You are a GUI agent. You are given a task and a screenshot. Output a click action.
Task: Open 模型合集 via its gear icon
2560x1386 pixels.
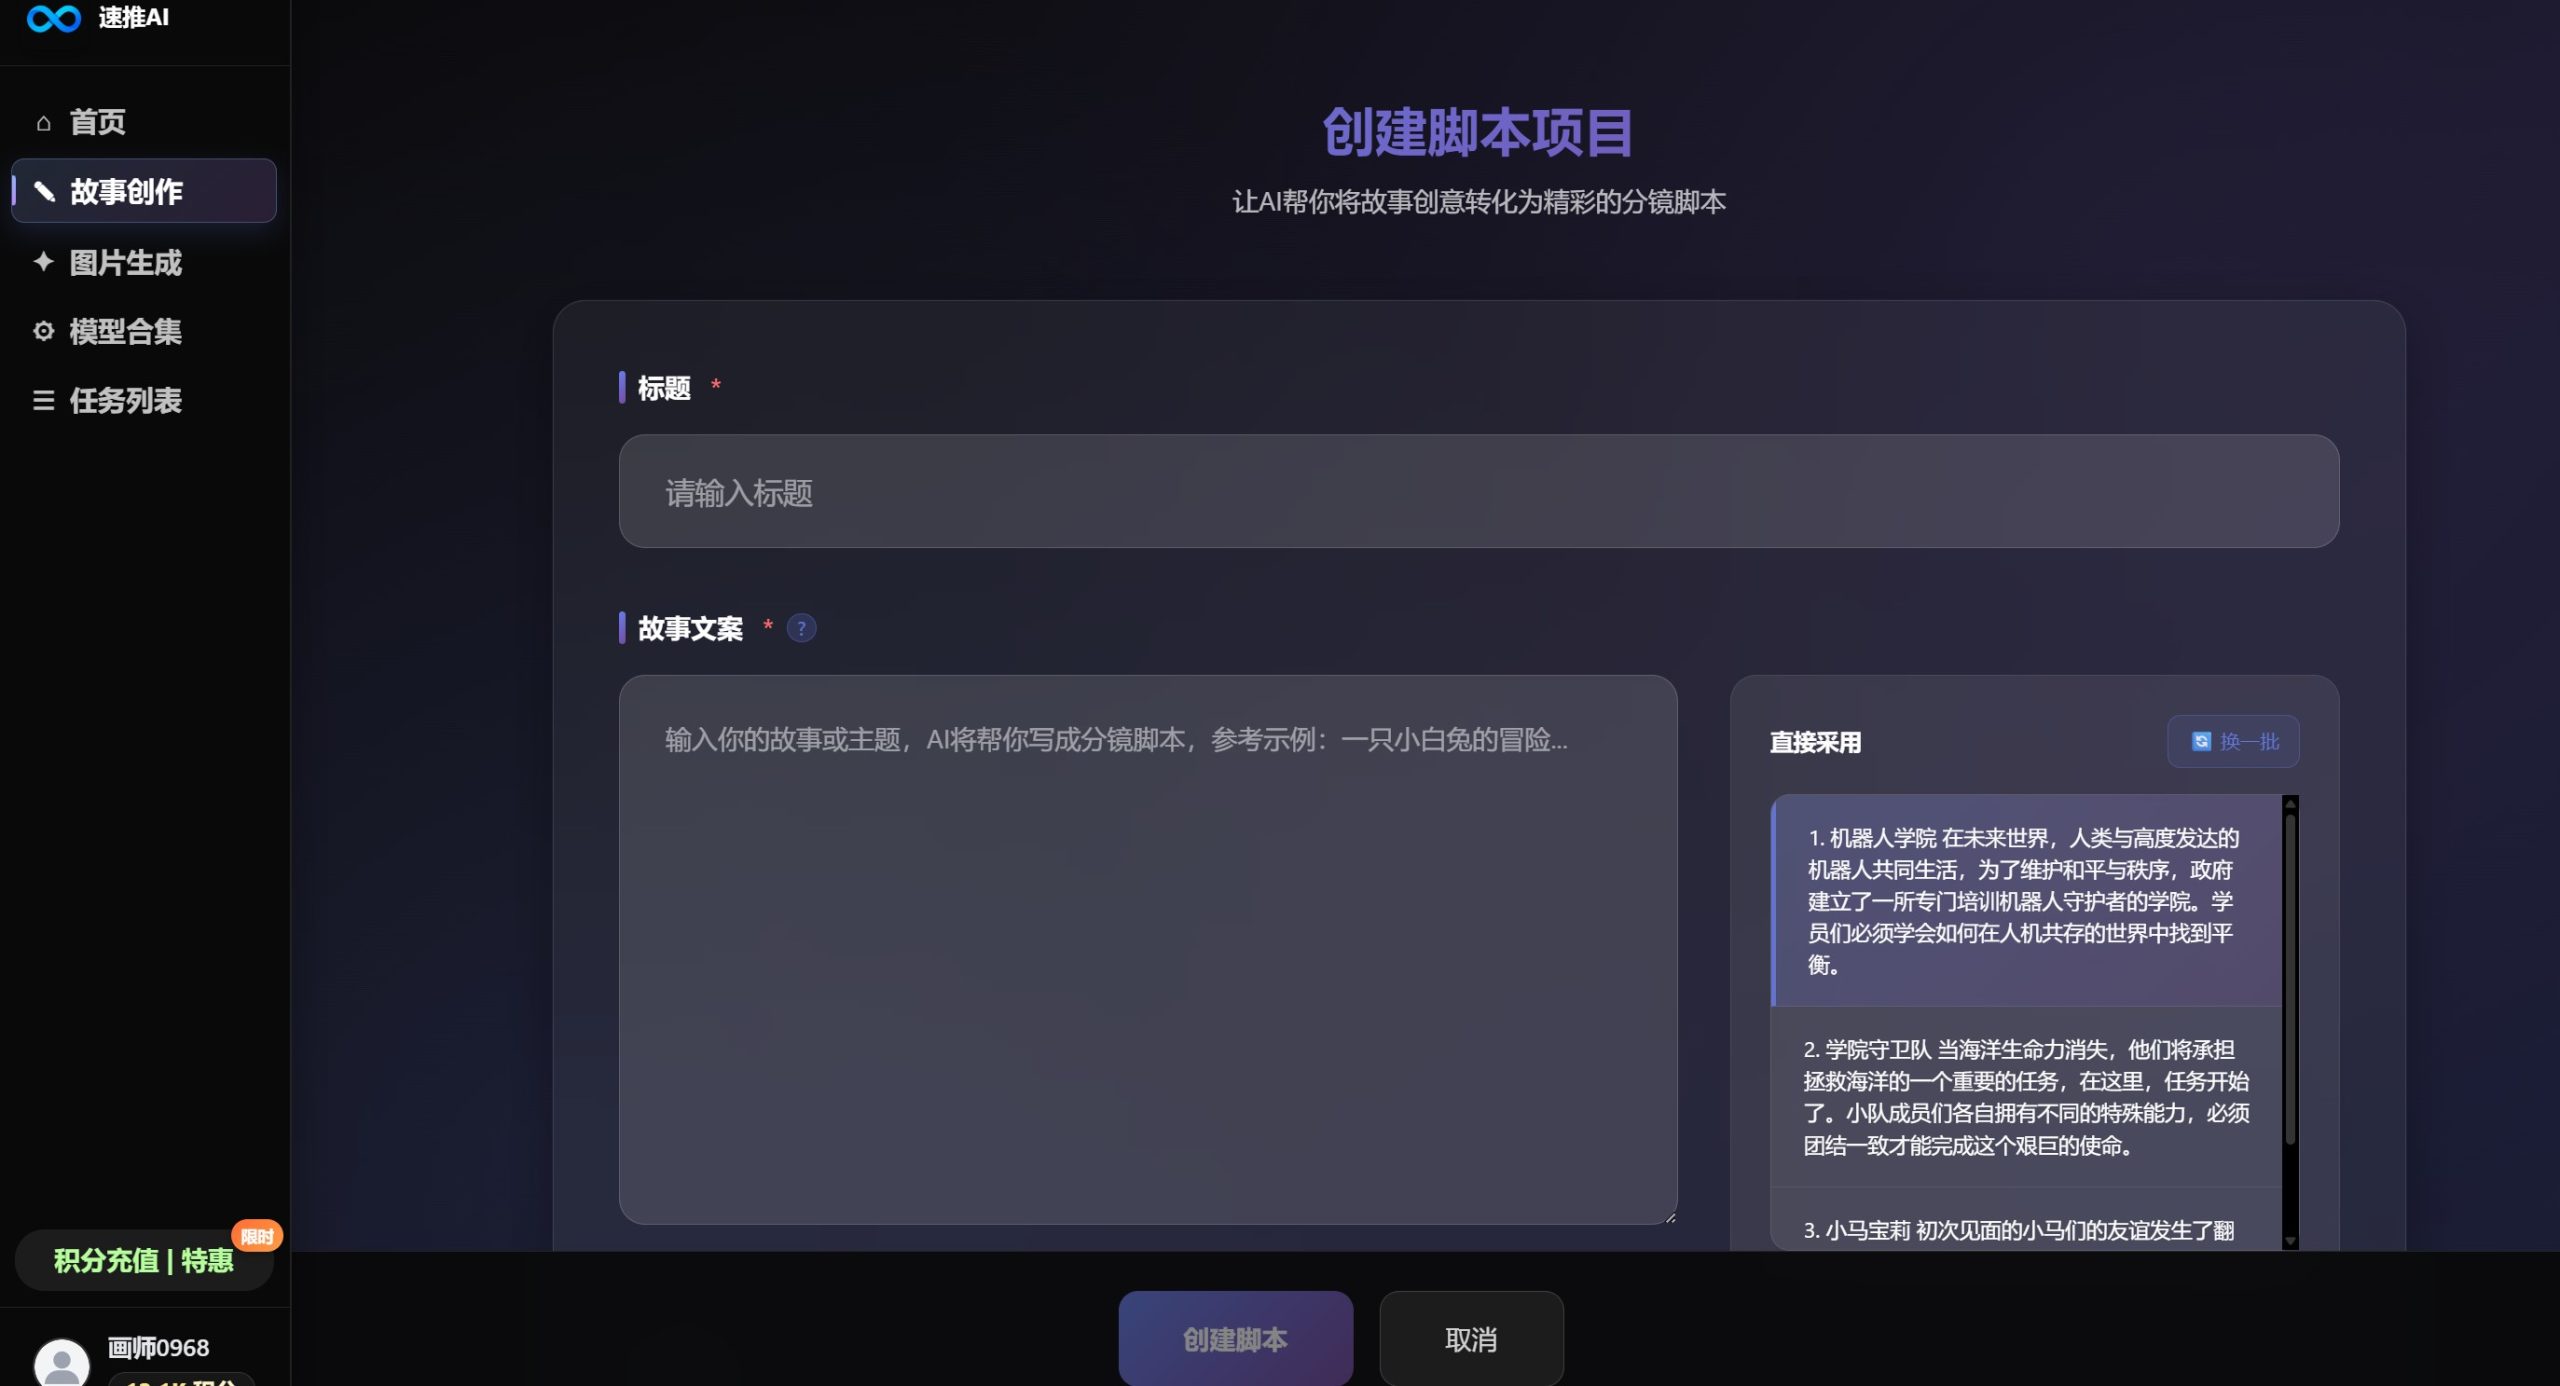coord(44,331)
